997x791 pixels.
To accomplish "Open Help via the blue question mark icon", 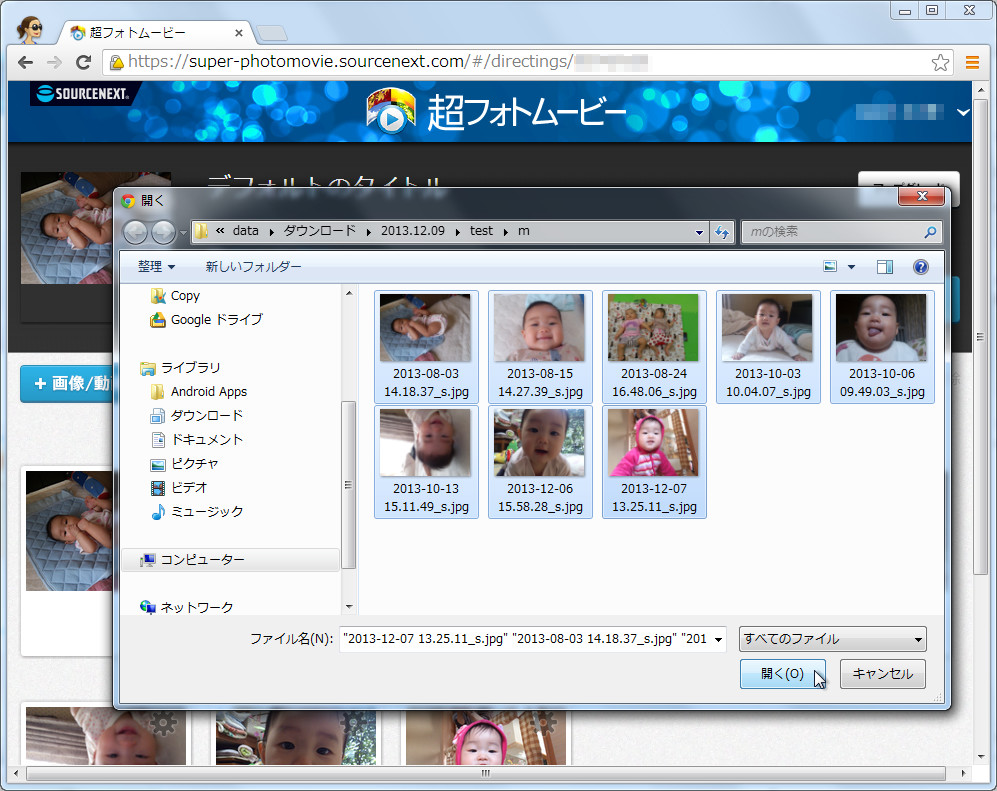I will click(920, 267).
